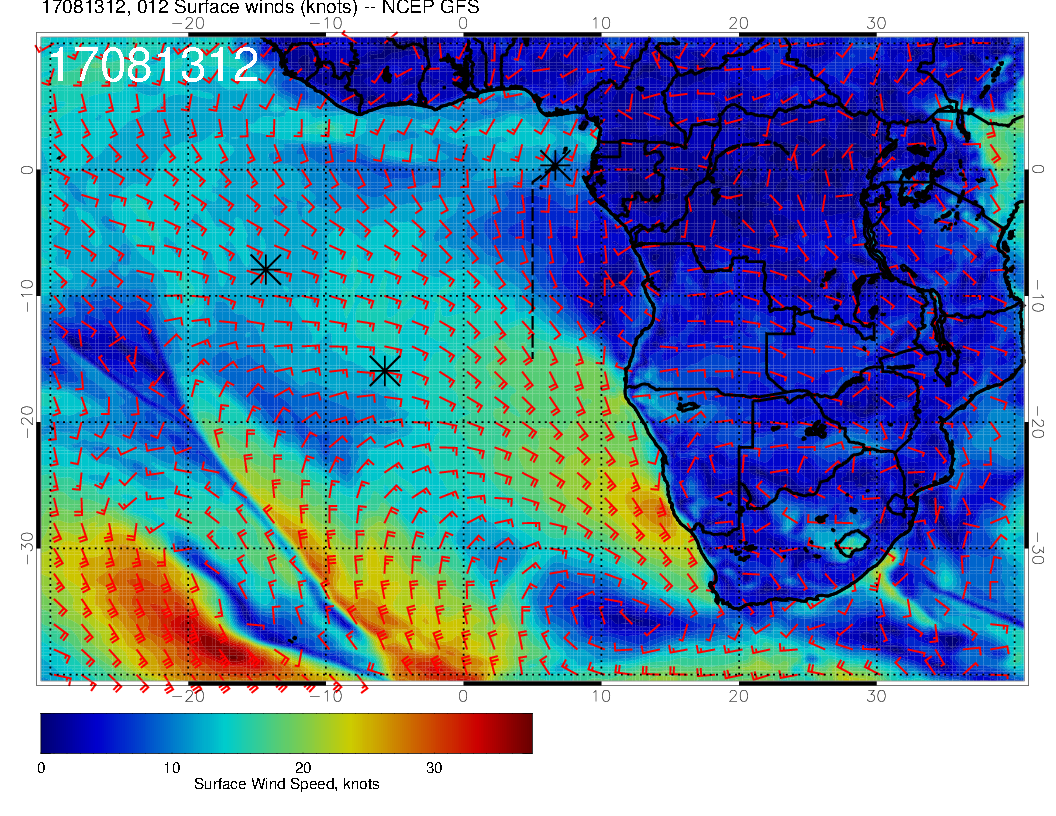Click the '-20' latitude label on the right axis
Image resolution: width=1056 pixels, height=816 pixels.
[x=1038, y=422]
